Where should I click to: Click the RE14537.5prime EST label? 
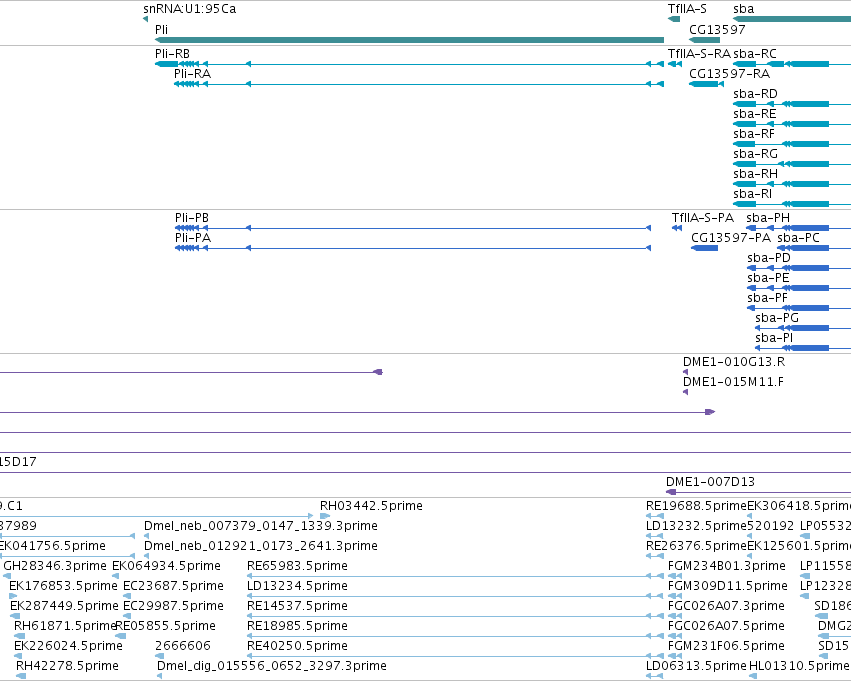(x=297, y=606)
